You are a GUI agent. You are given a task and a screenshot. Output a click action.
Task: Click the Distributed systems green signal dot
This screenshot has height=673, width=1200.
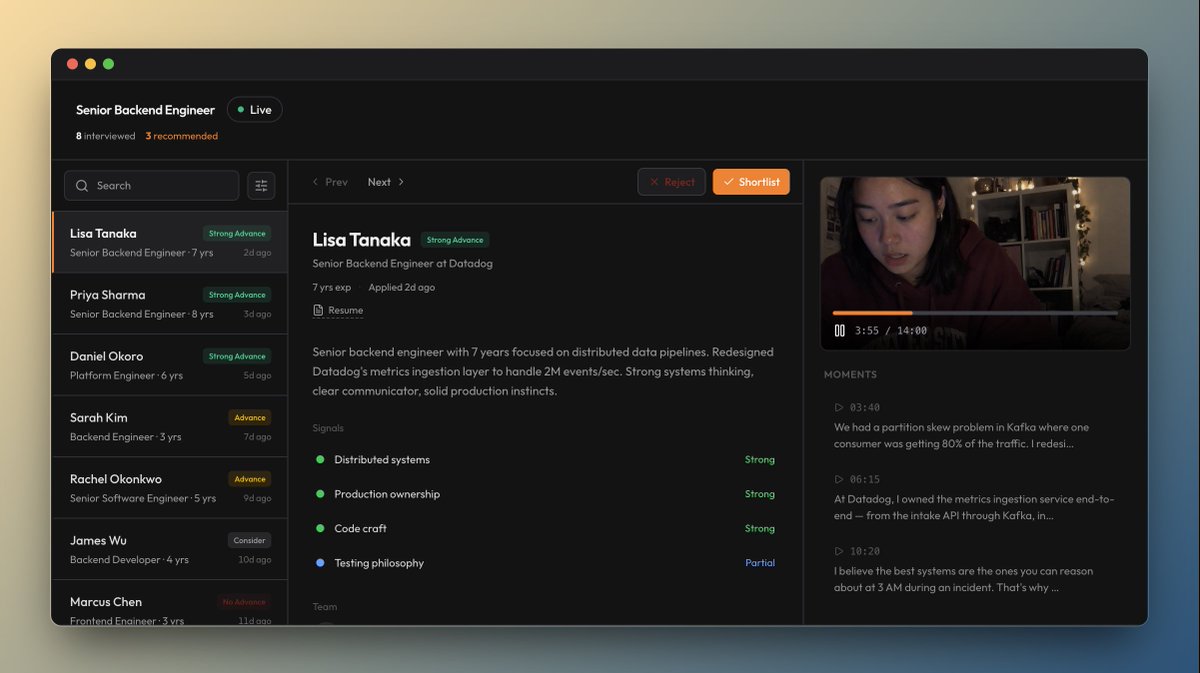[x=320, y=460]
